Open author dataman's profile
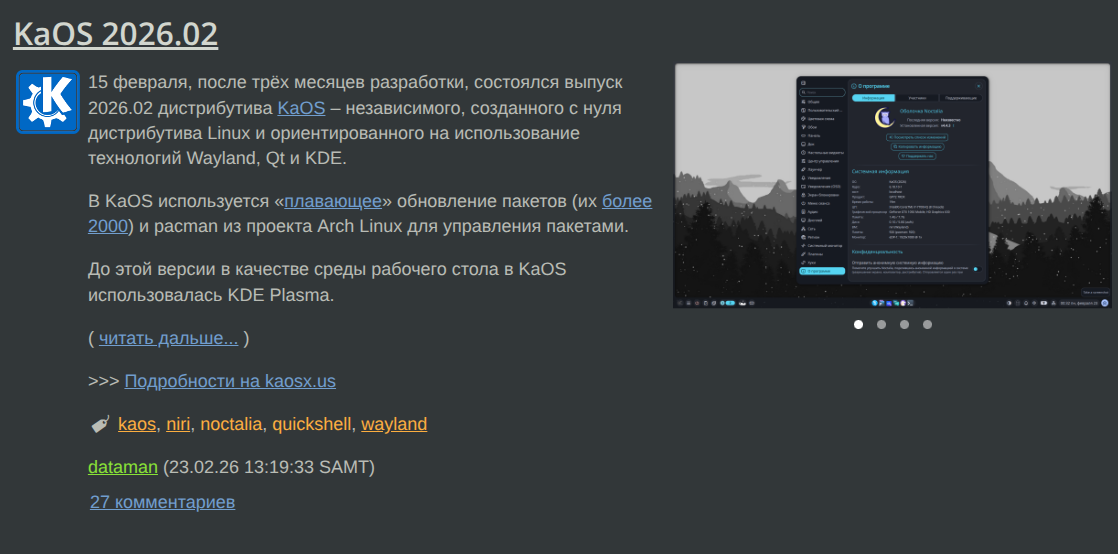Viewport: 1118px width, 554px height. coord(123,467)
